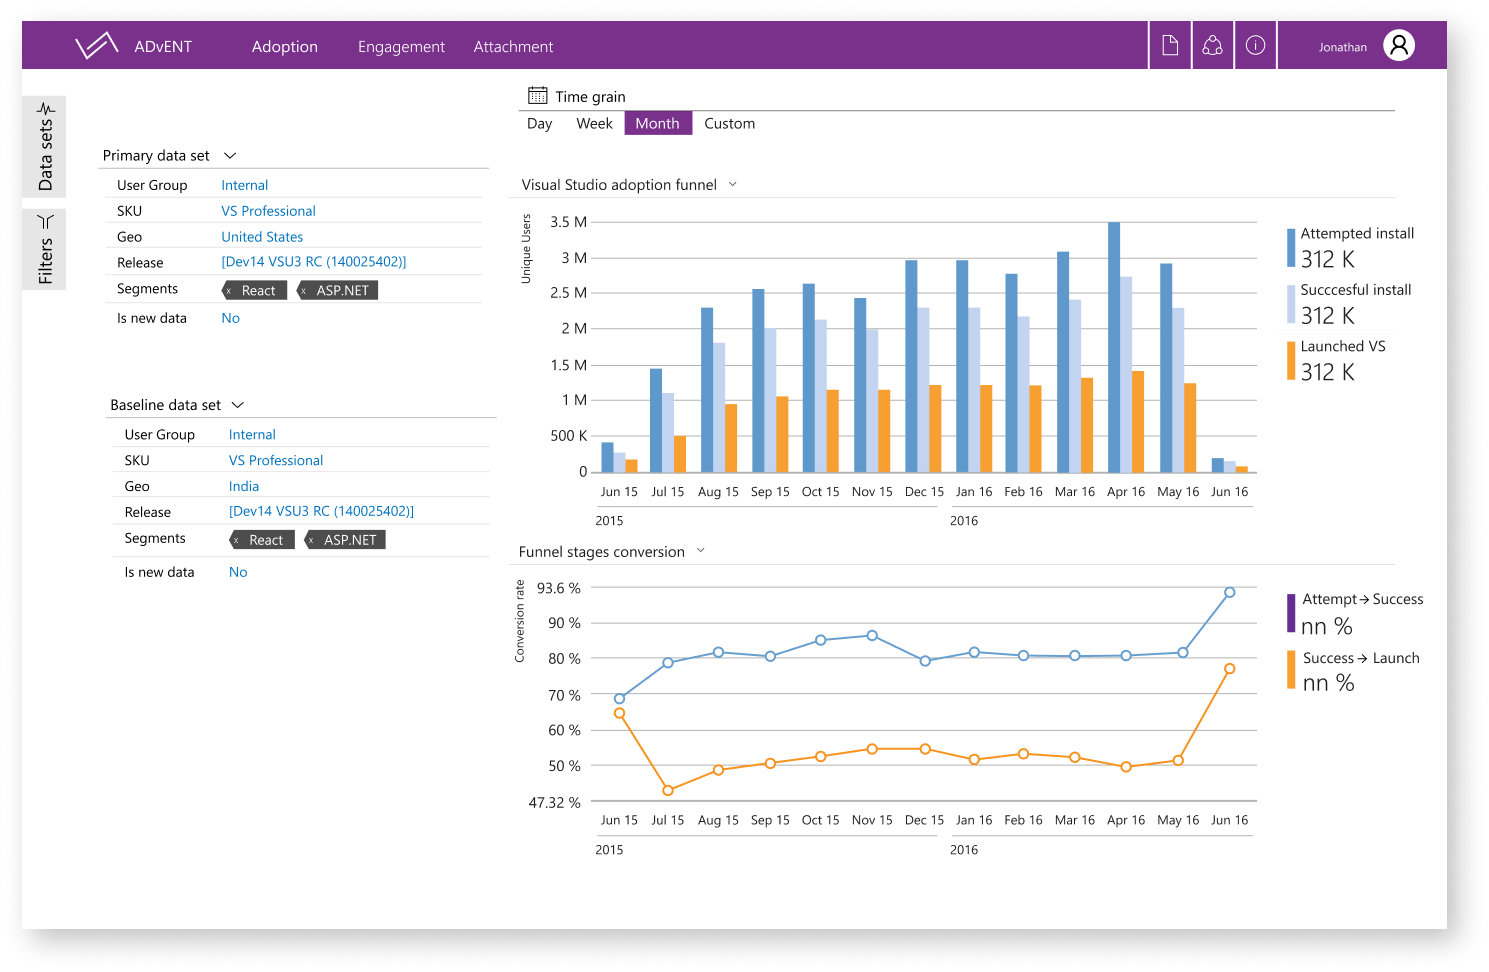Click the user group icon in top bar
The width and height of the screenshot is (1489, 972).
click(1212, 45)
